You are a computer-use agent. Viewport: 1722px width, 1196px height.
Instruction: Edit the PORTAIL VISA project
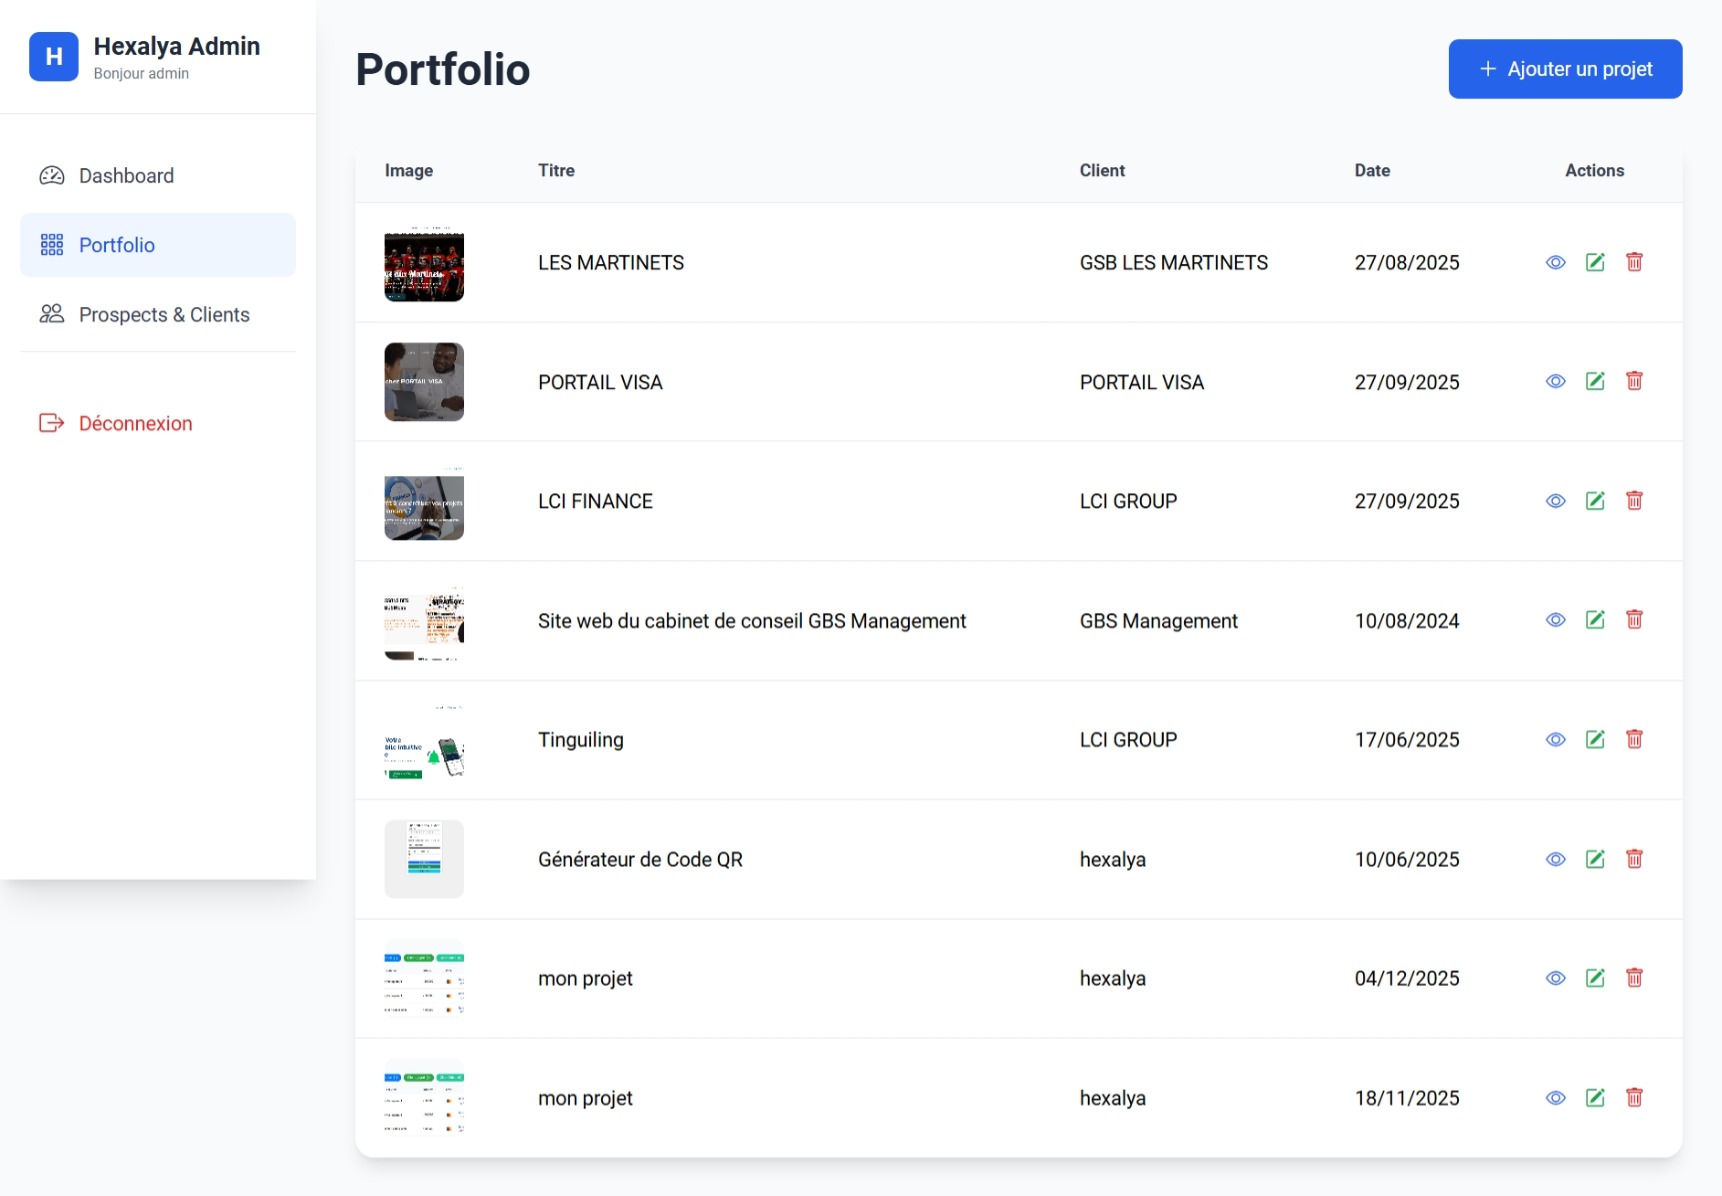1595,381
